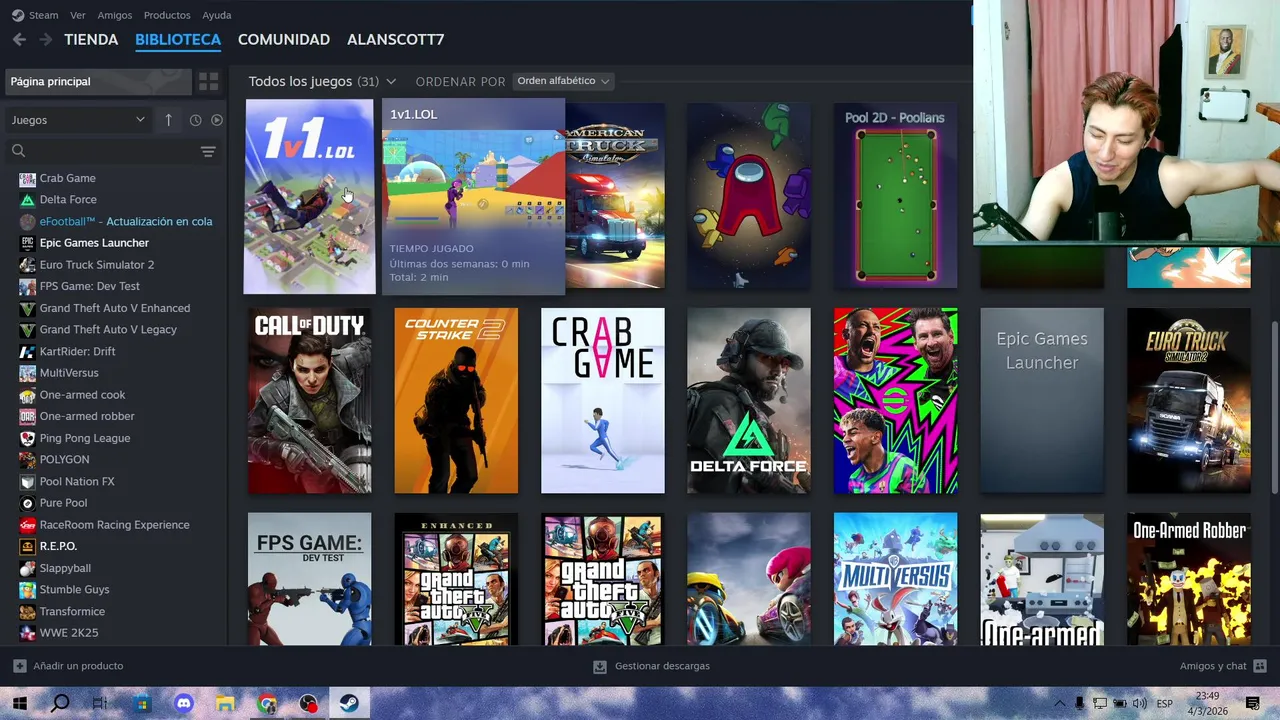1280x720 pixels.
Task: Click the manage downloads icon
Action: 600,666
